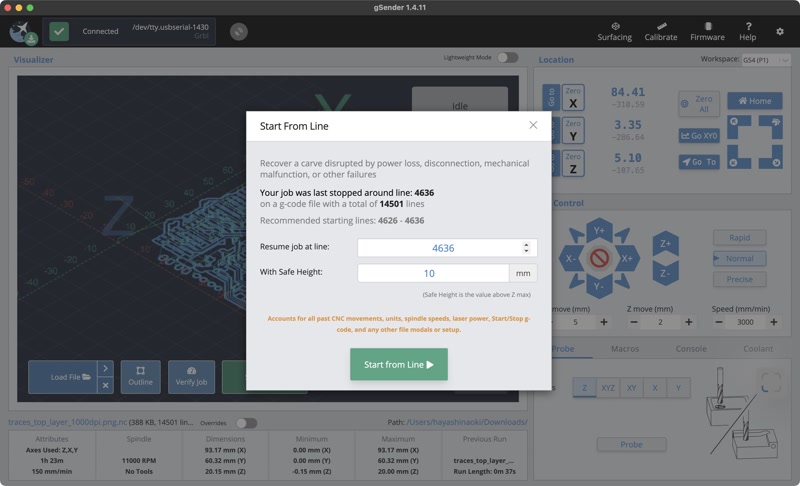Click Outline button
The height and width of the screenshot is (486, 800).
click(x=140, y=377)
